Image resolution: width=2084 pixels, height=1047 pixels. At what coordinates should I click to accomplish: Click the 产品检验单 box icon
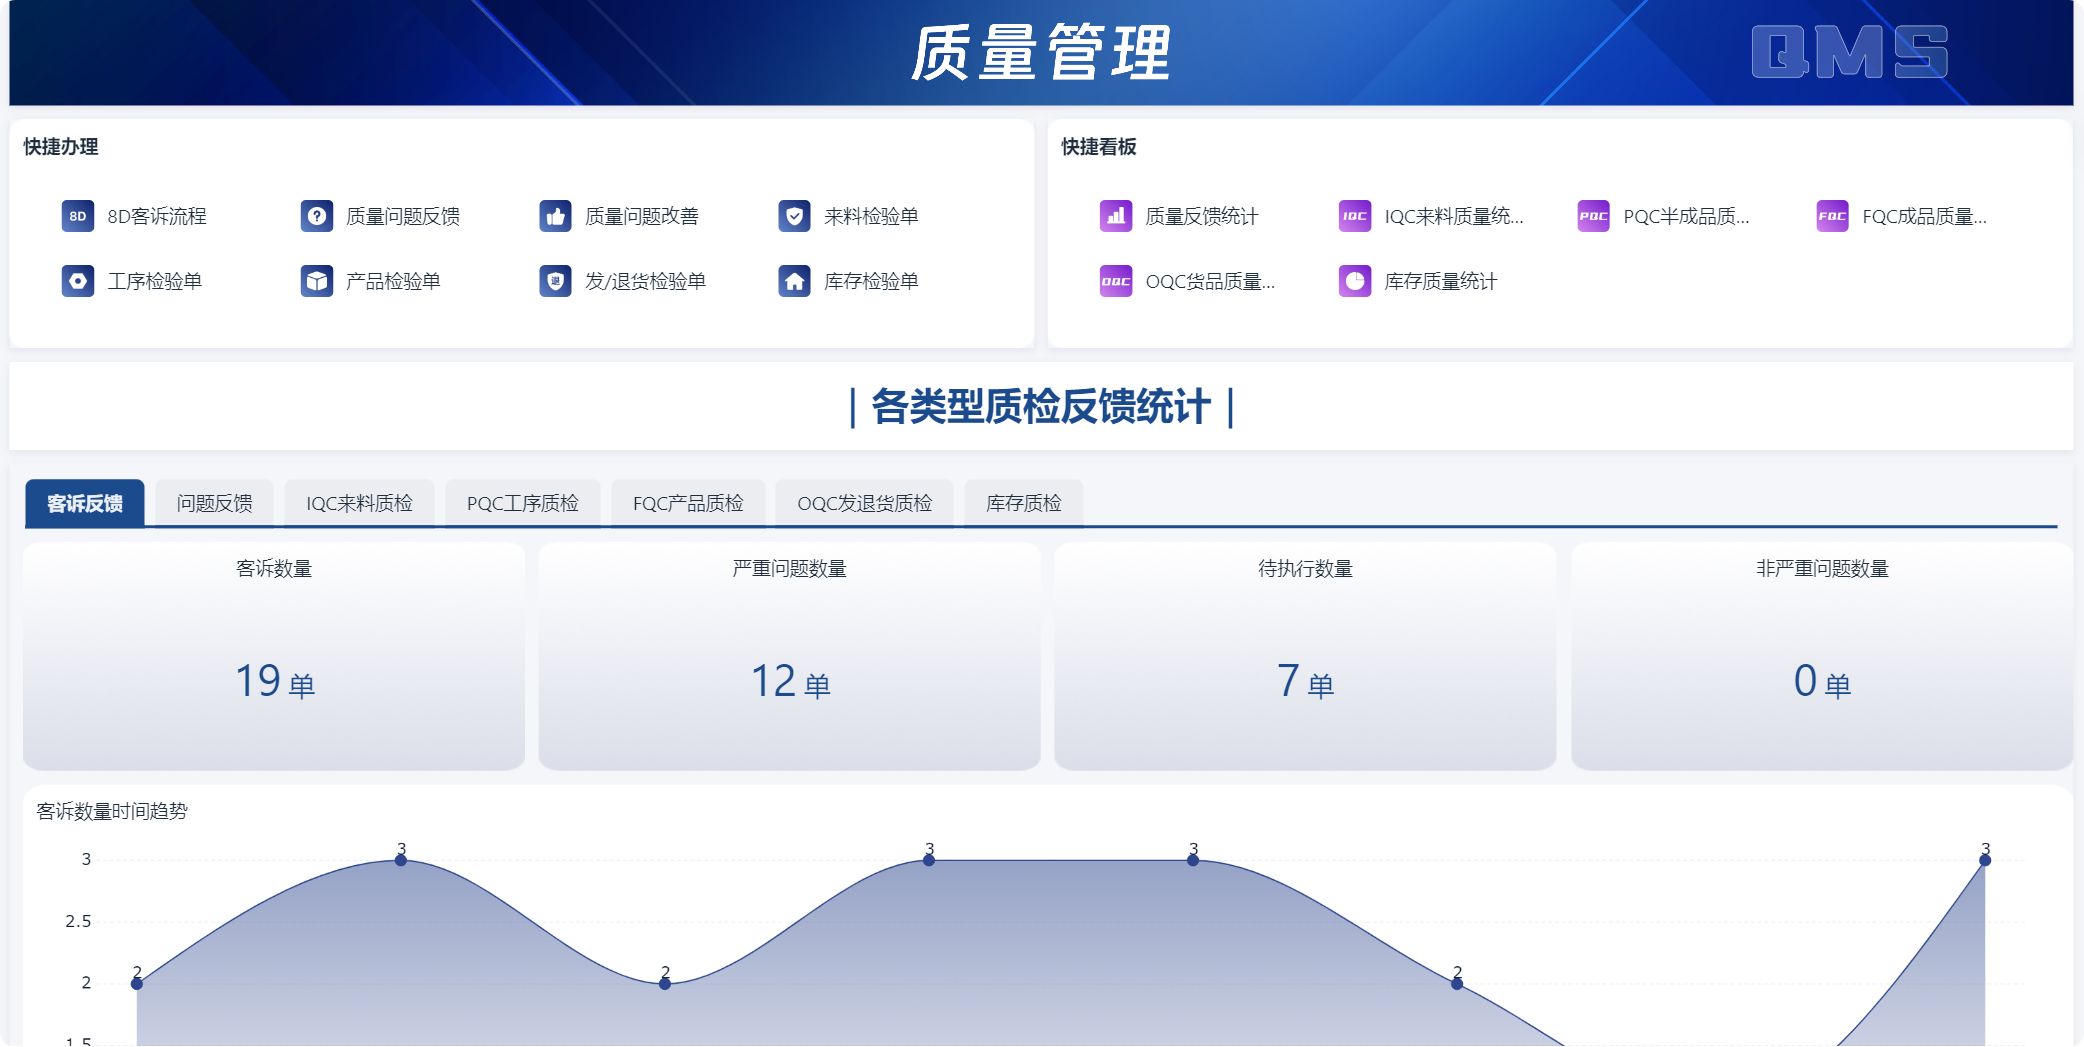coord(317,281)
